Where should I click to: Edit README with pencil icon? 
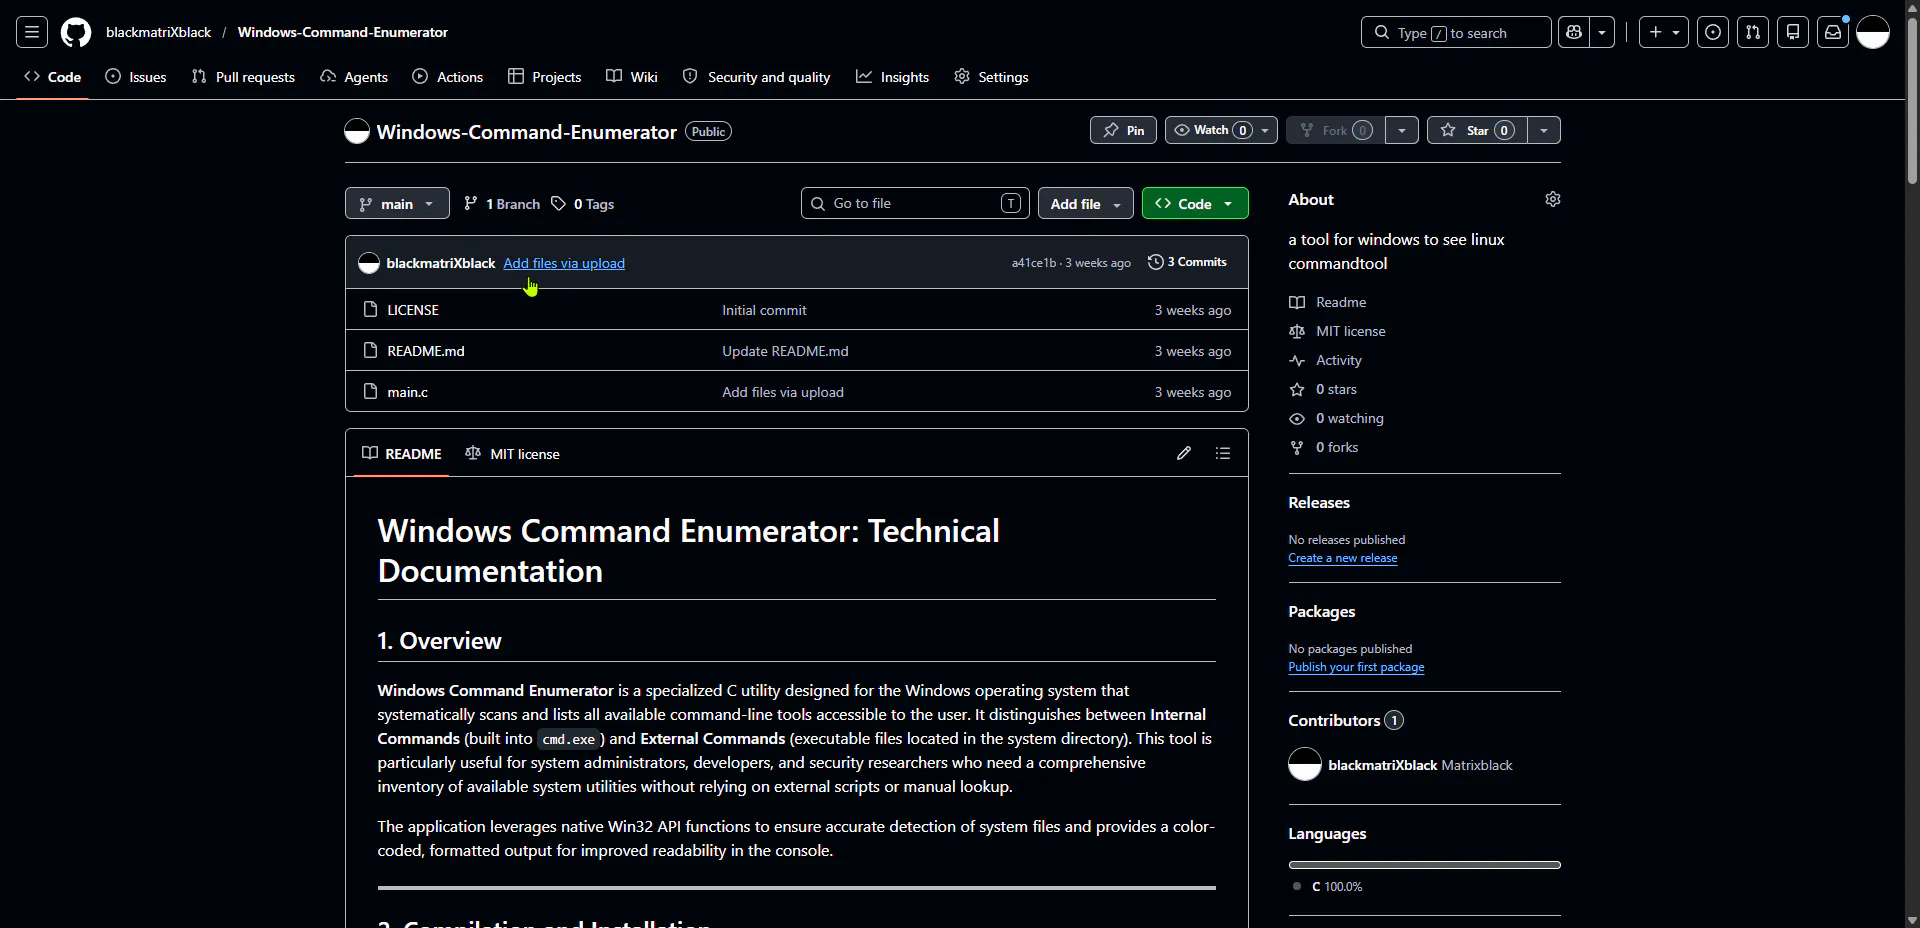click(1184, 453)
